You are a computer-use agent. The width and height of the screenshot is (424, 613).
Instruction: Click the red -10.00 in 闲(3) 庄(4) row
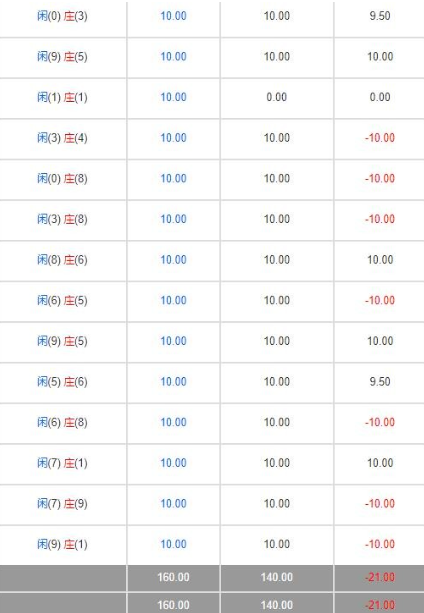pyautogui.click(x=380, y=138)
